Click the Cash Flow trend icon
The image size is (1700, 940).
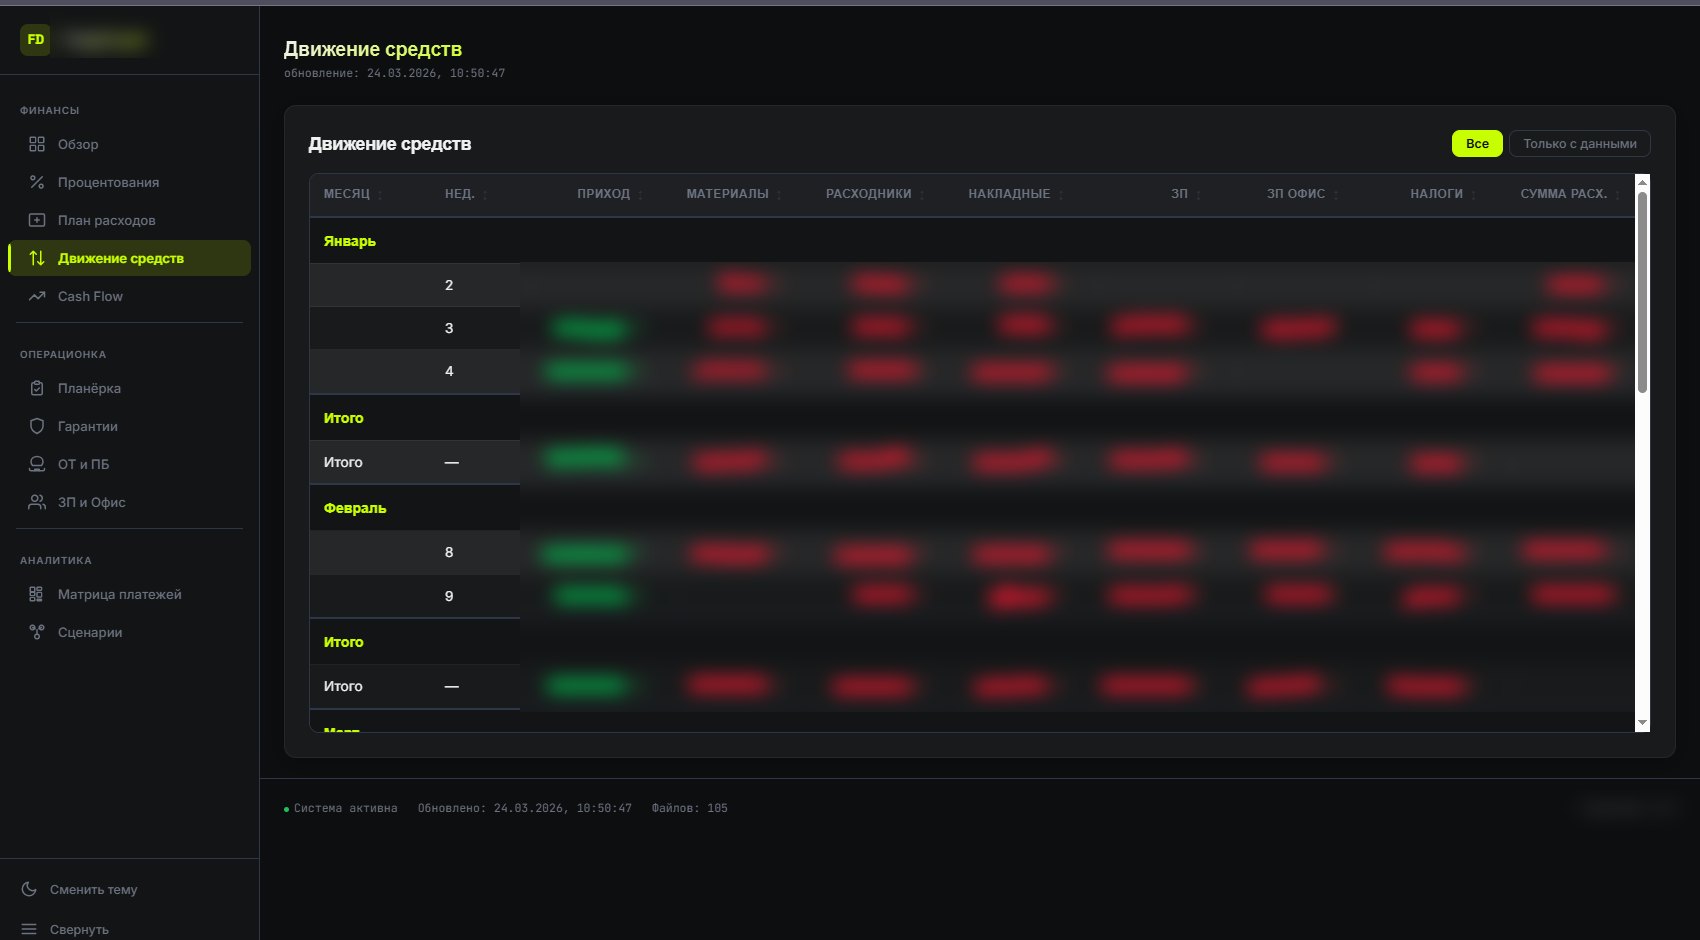(37, 296)
